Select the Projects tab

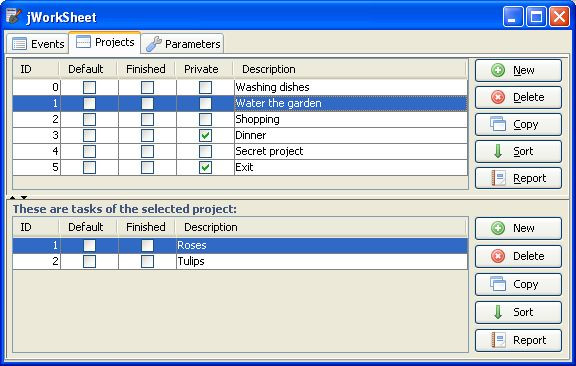coord(105,42)
